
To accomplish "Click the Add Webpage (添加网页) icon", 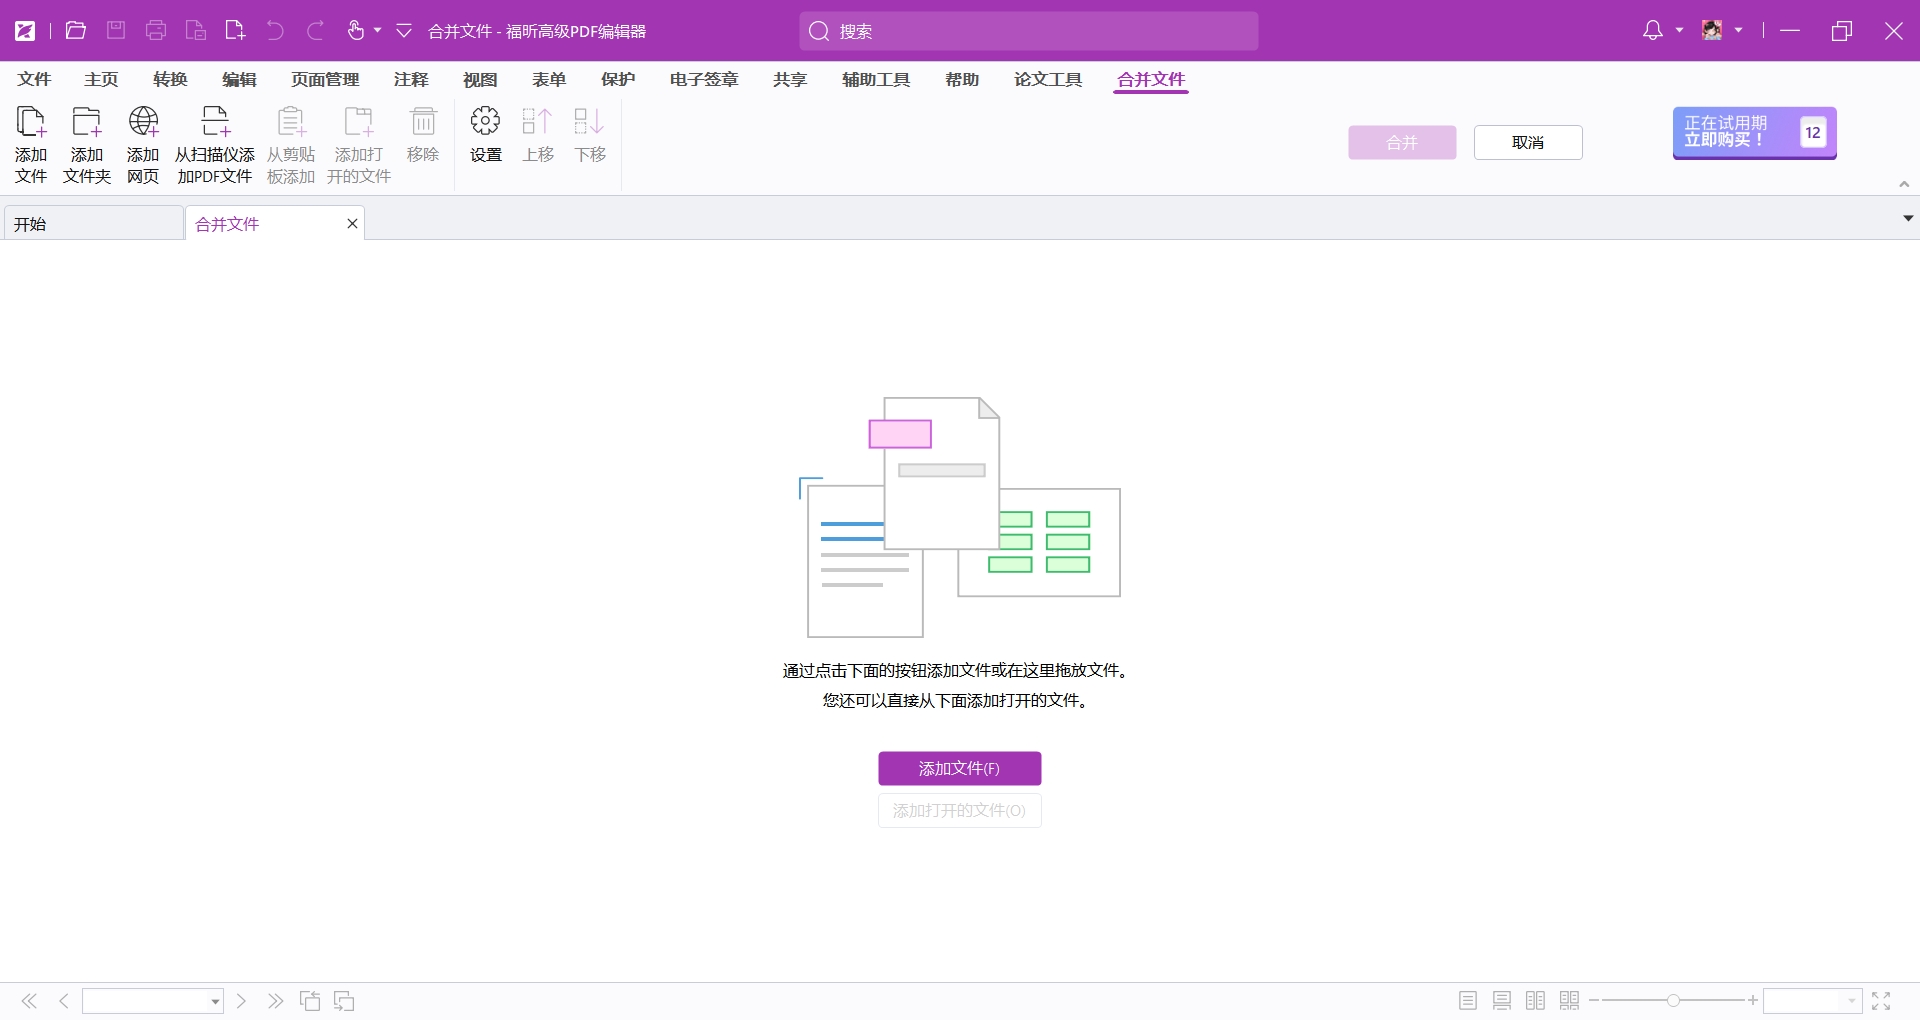I will coord(143,144).
